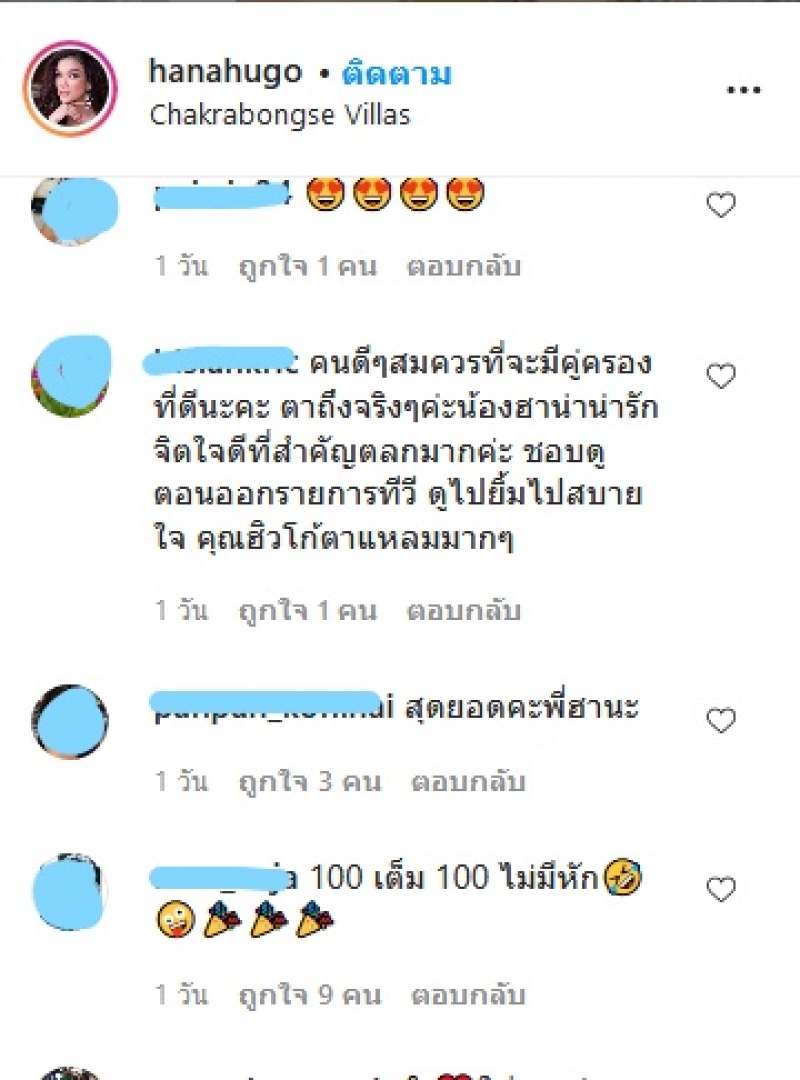Open avatar of the first commenter

74,209
